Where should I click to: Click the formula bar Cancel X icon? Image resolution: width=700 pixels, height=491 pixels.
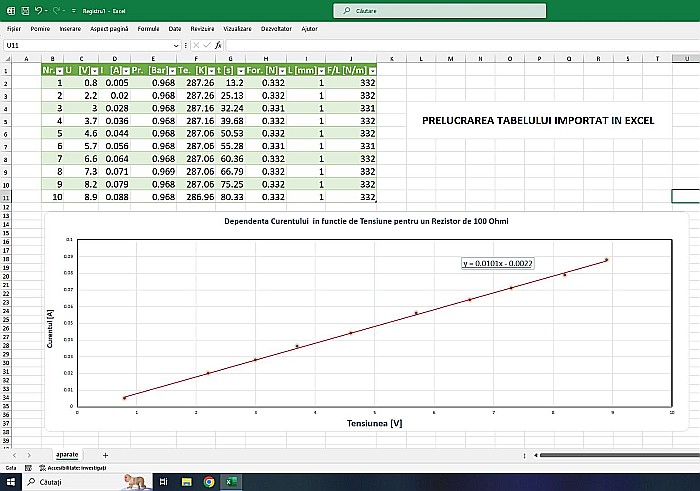pos(196,45)
